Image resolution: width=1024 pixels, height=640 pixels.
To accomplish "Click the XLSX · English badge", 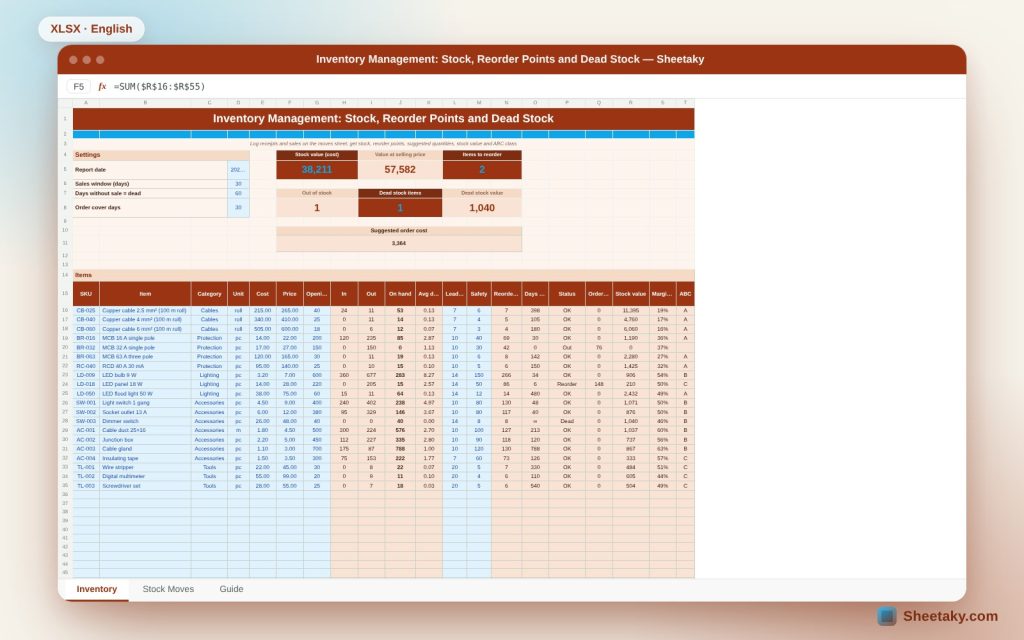I will coord(91,29).
